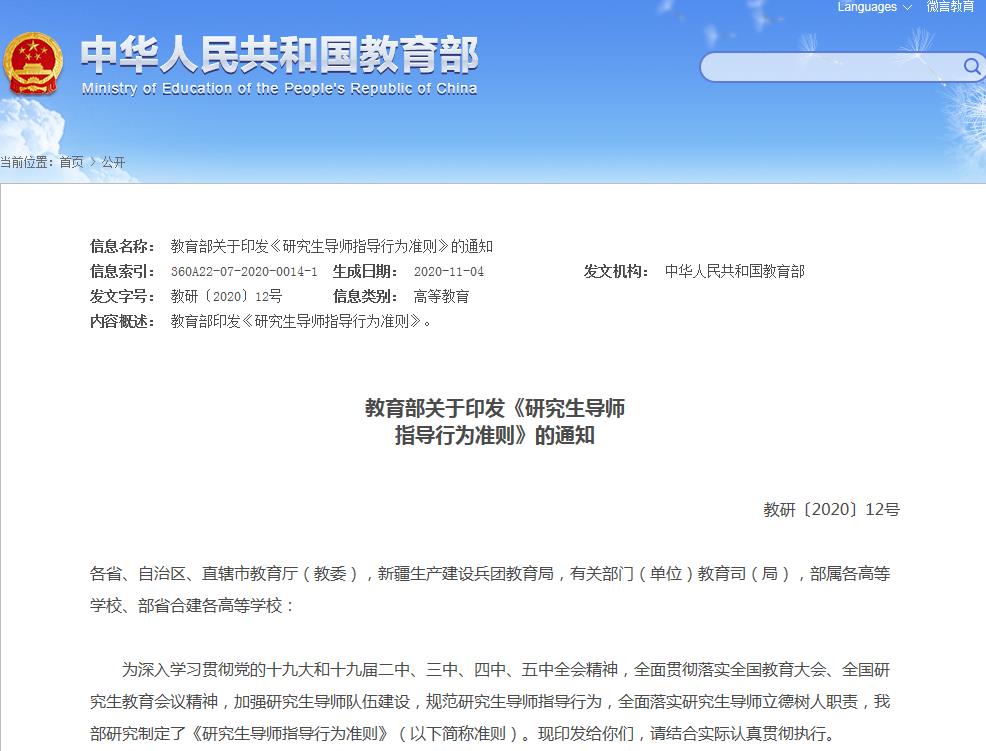Click the 首页 breadcrumb link
Viewport: 986px width, 751px height.
coord(69,161)
